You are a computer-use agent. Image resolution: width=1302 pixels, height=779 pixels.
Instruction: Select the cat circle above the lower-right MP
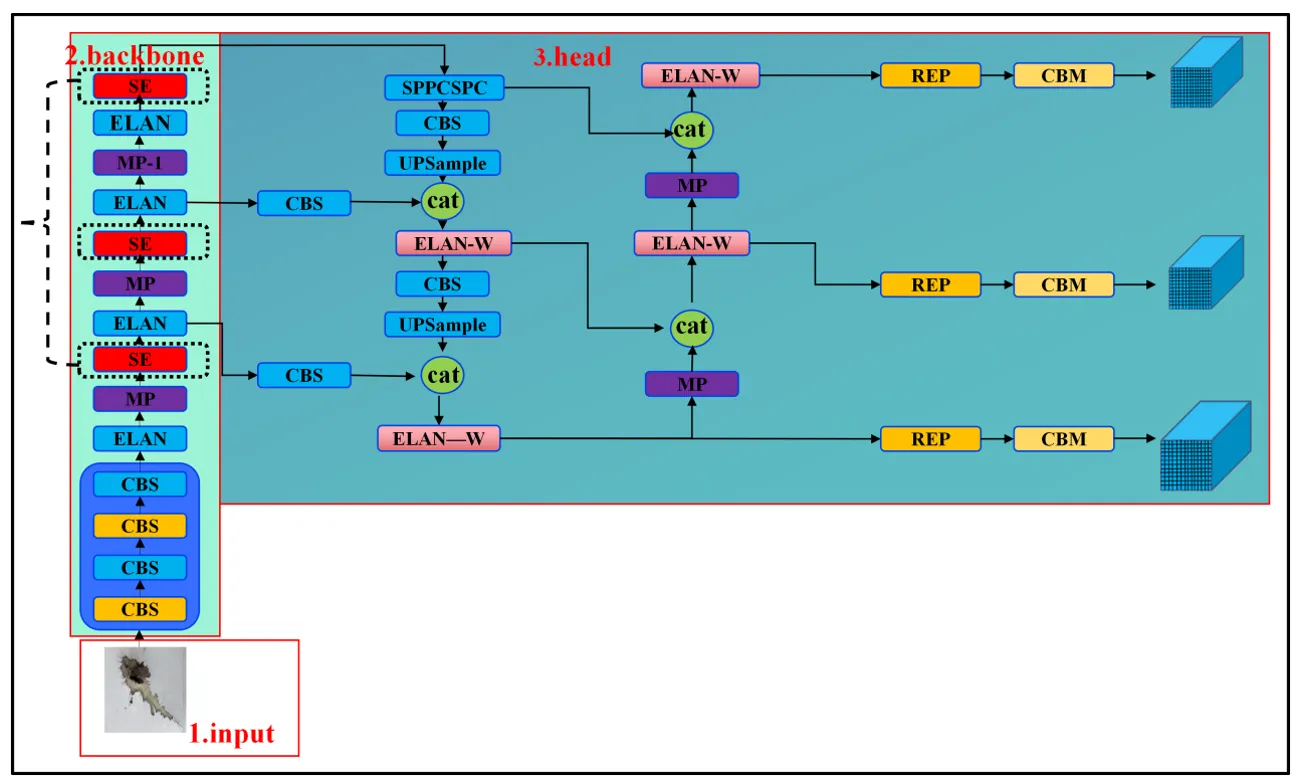(x=691, y=327)
